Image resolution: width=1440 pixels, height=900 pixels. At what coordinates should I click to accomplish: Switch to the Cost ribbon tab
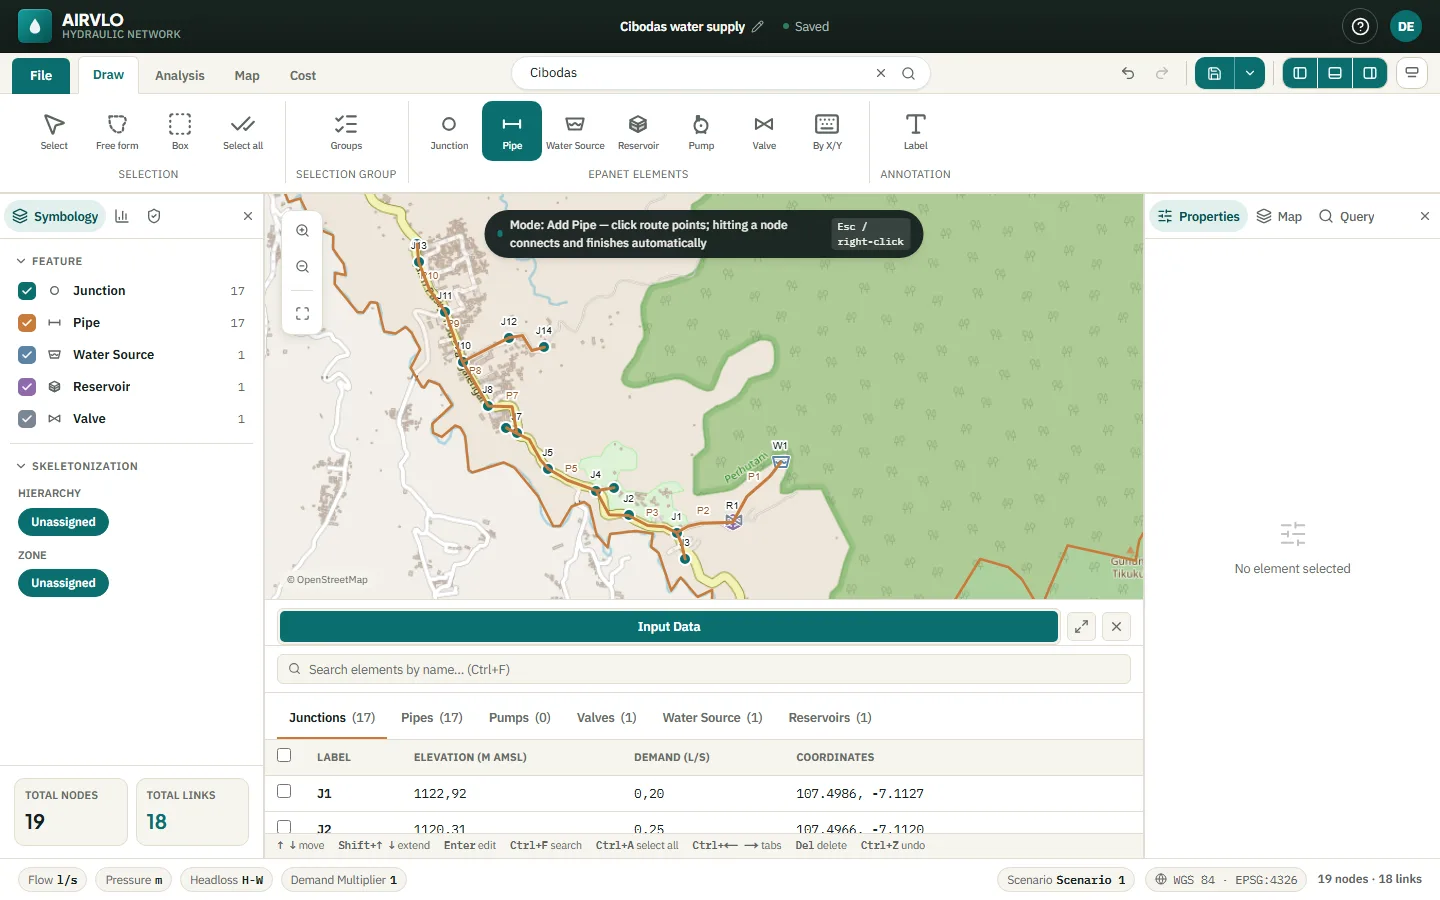click(303, 76)
